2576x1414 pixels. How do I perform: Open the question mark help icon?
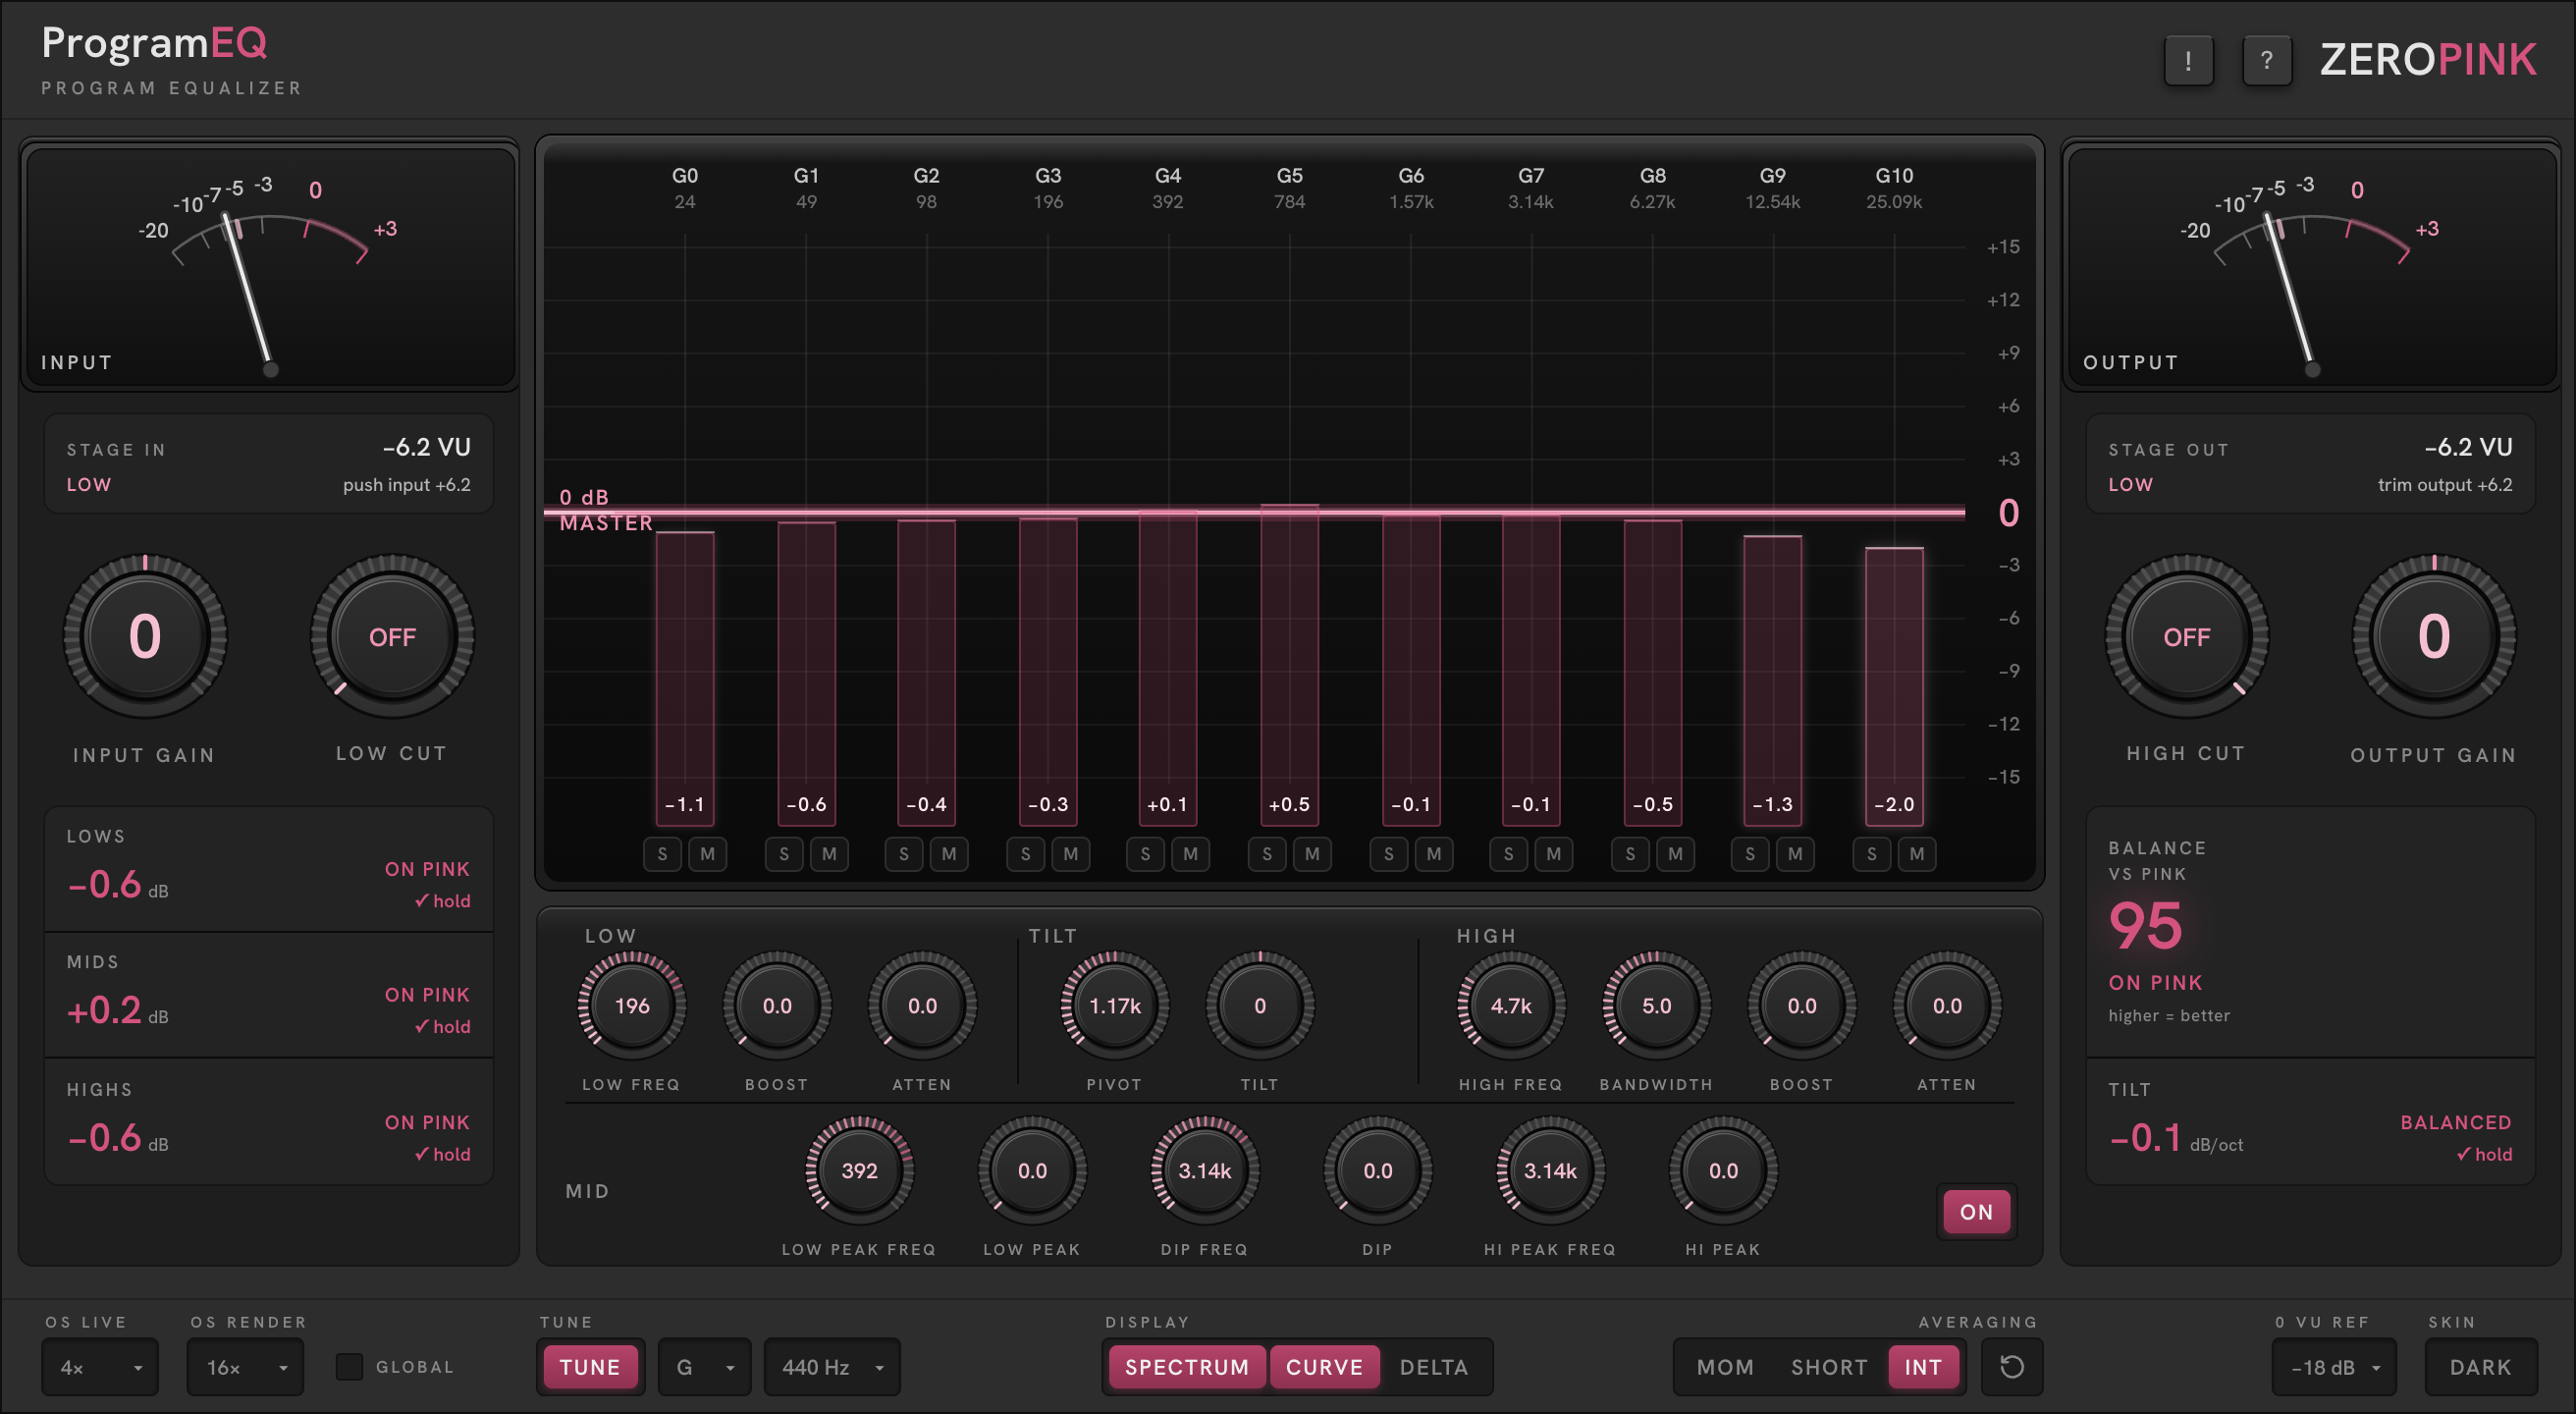point(2266,61)
